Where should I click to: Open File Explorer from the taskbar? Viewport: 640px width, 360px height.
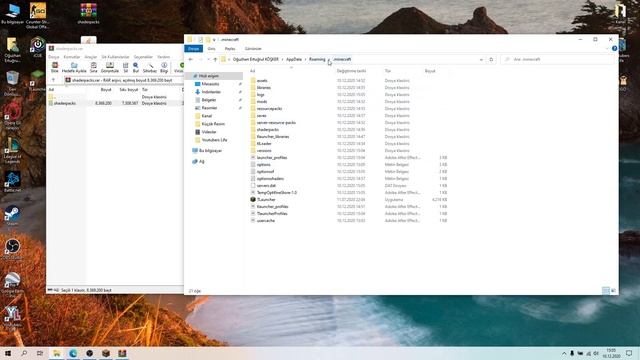click(57, 353)
